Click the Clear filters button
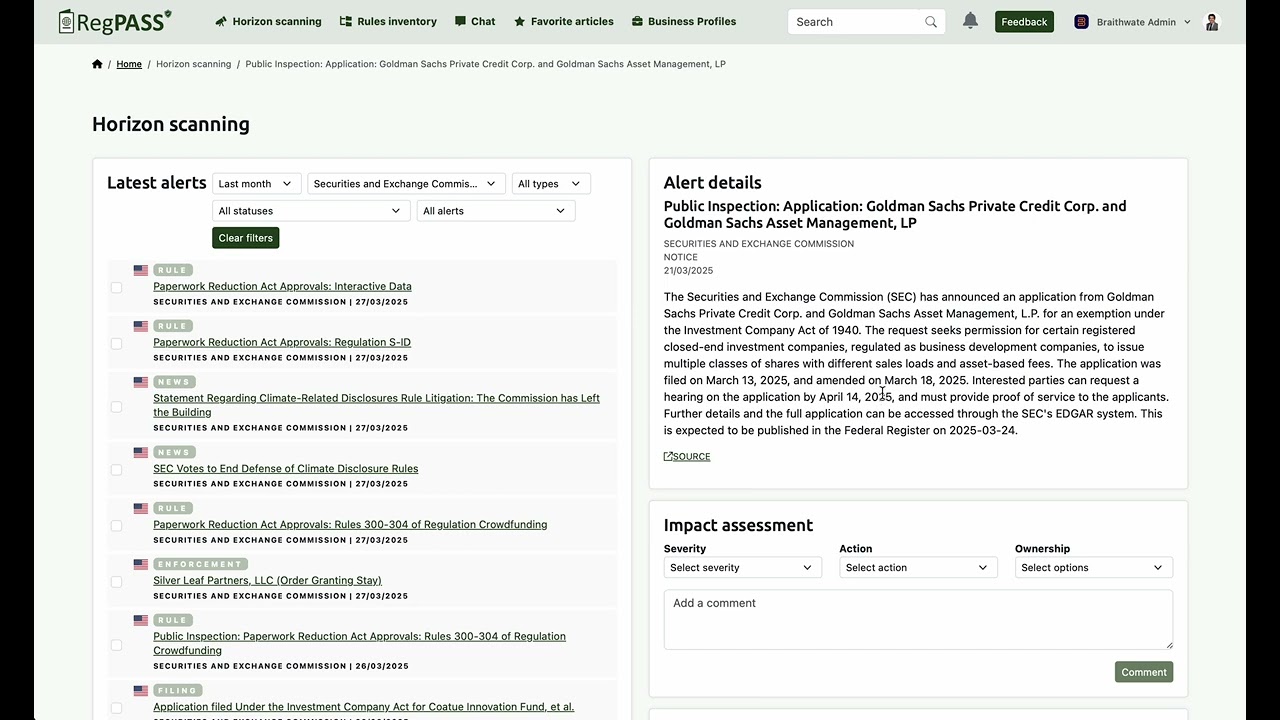This screenshot has height=720, width=1280. (245, 238)
